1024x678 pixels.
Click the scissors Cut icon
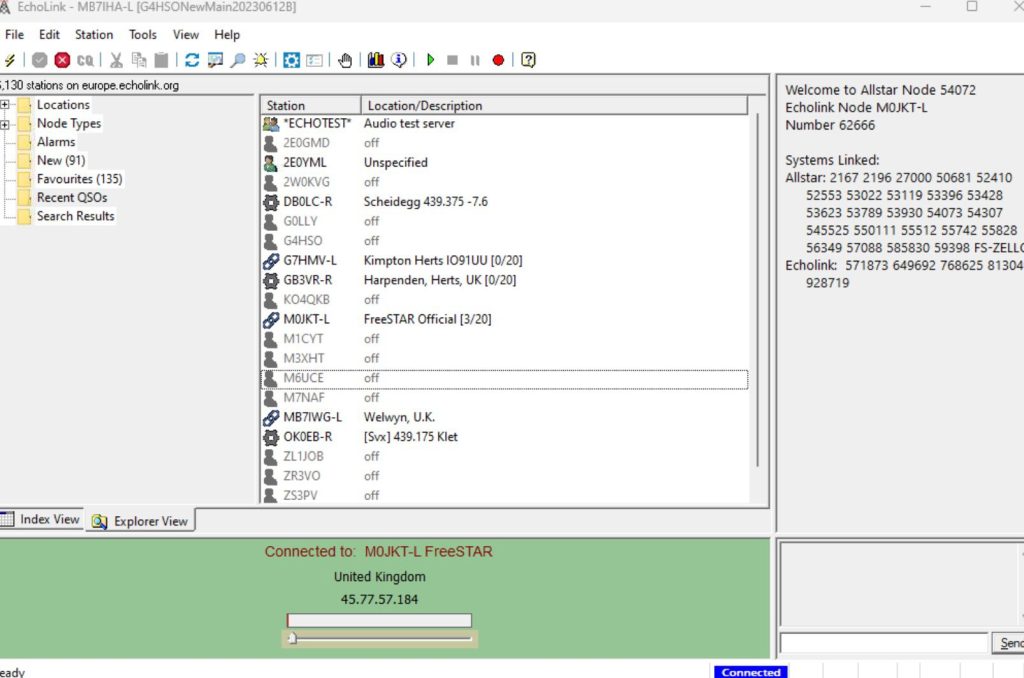pyautogui.click(x=116, y=60)
